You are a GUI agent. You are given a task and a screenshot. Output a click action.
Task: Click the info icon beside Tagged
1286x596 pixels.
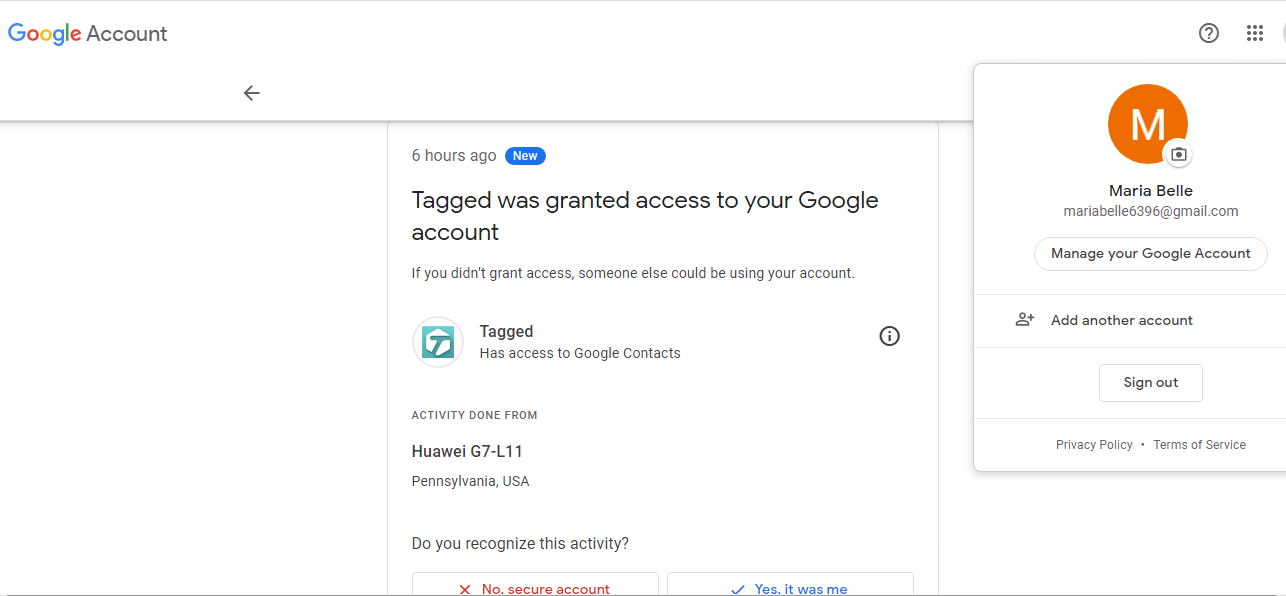click(889, 336)
